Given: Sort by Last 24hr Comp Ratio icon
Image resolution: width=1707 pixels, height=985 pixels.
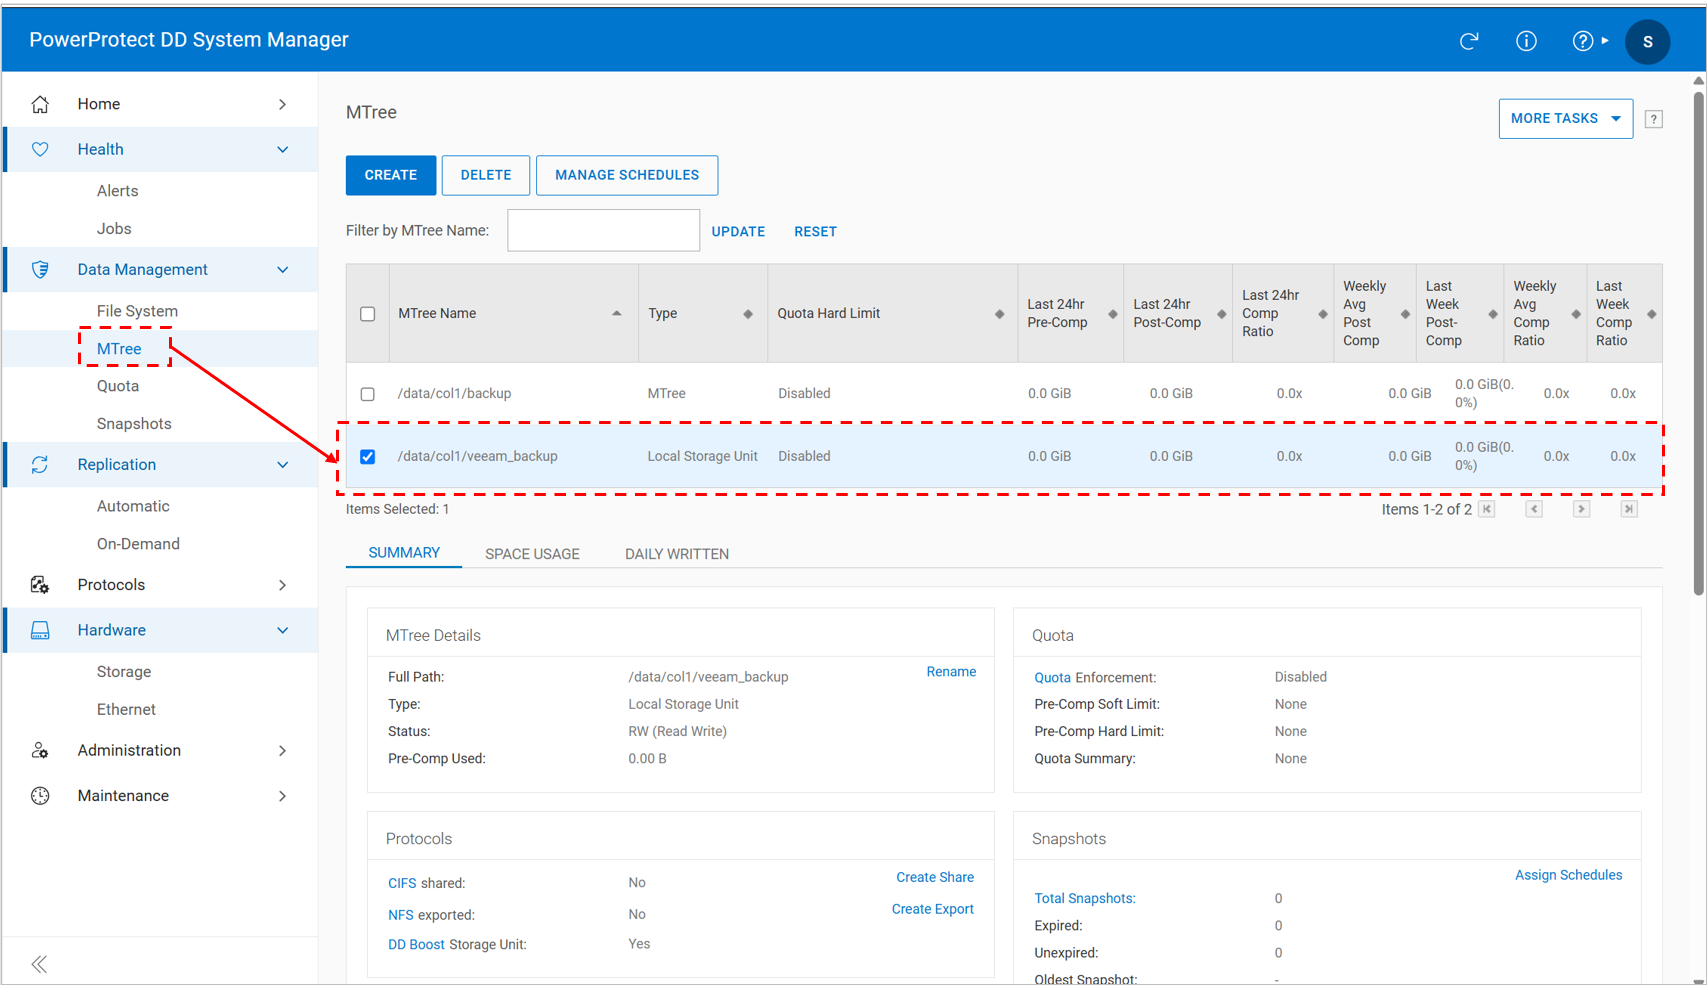Looking at the screenshot, I should 1322,314.
